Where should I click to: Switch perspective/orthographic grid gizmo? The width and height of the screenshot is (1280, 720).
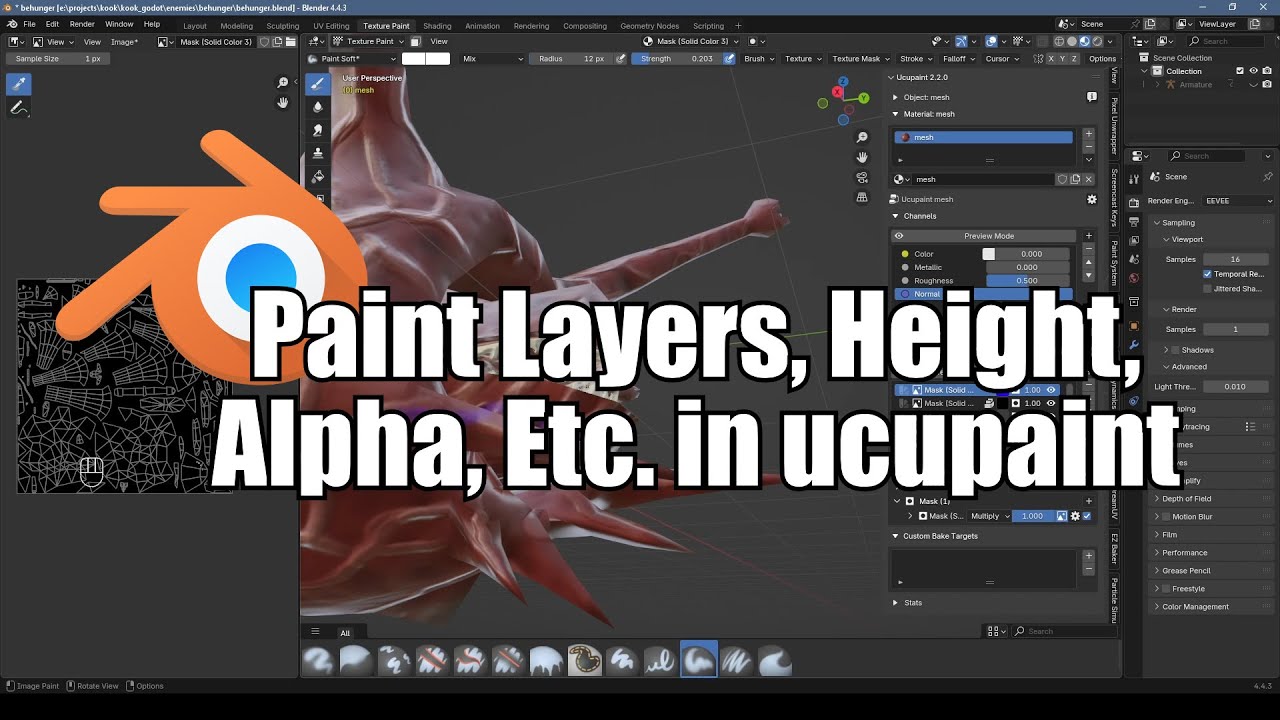(x=862, y=197)
